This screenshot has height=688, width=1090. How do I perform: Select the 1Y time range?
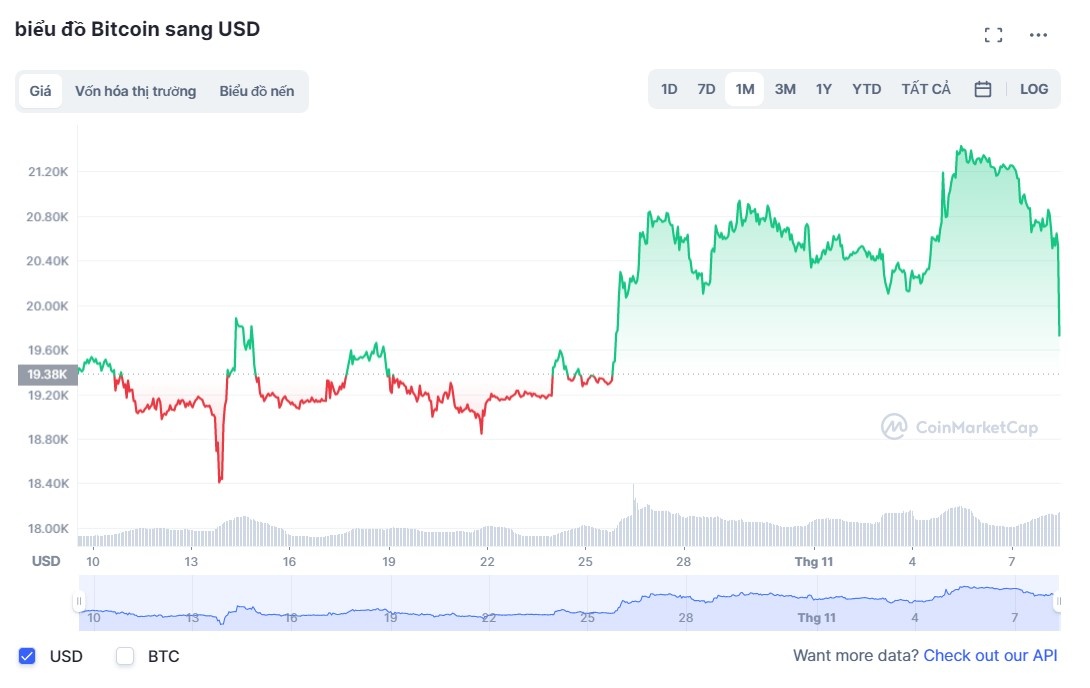[x=823, y=88]
